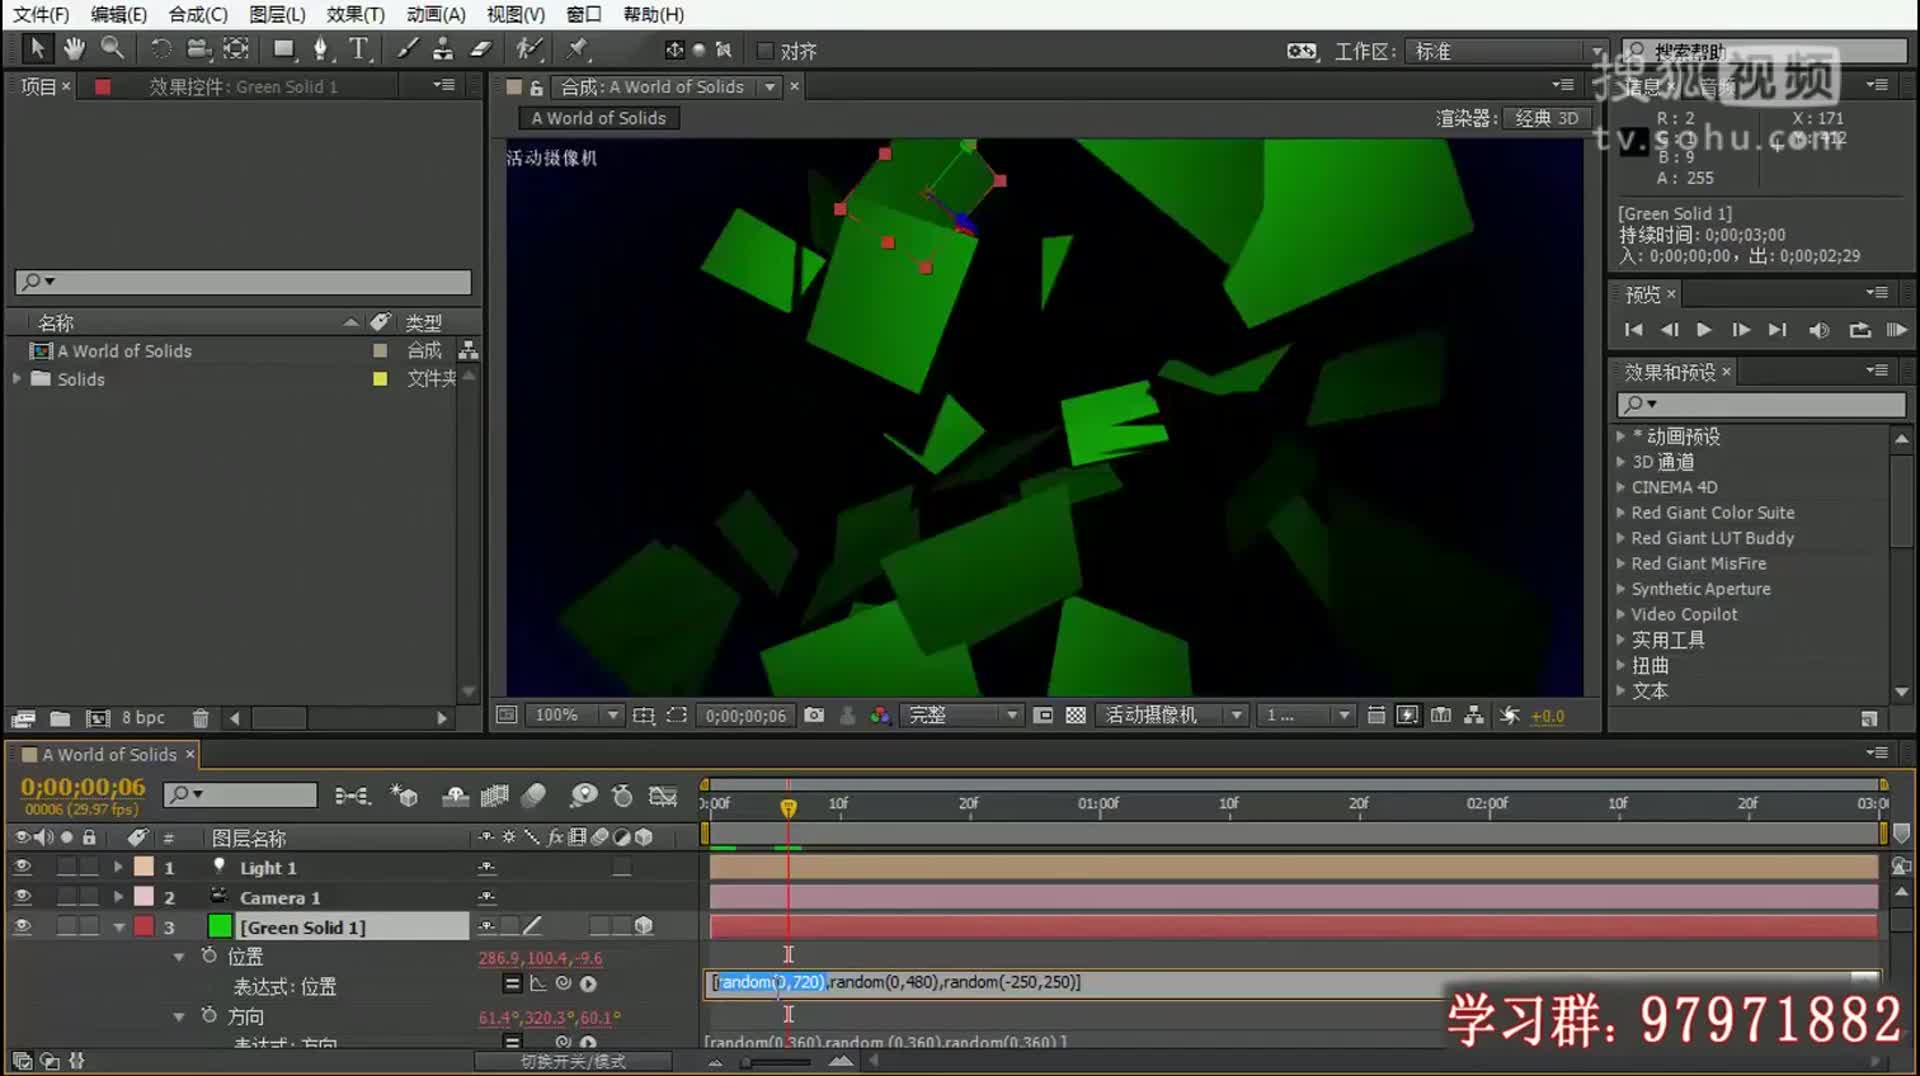This screenshot has width=1920, height=1076.
Task: Collapse the Green Solid 1 layer properties
Action: pos(119,927)
